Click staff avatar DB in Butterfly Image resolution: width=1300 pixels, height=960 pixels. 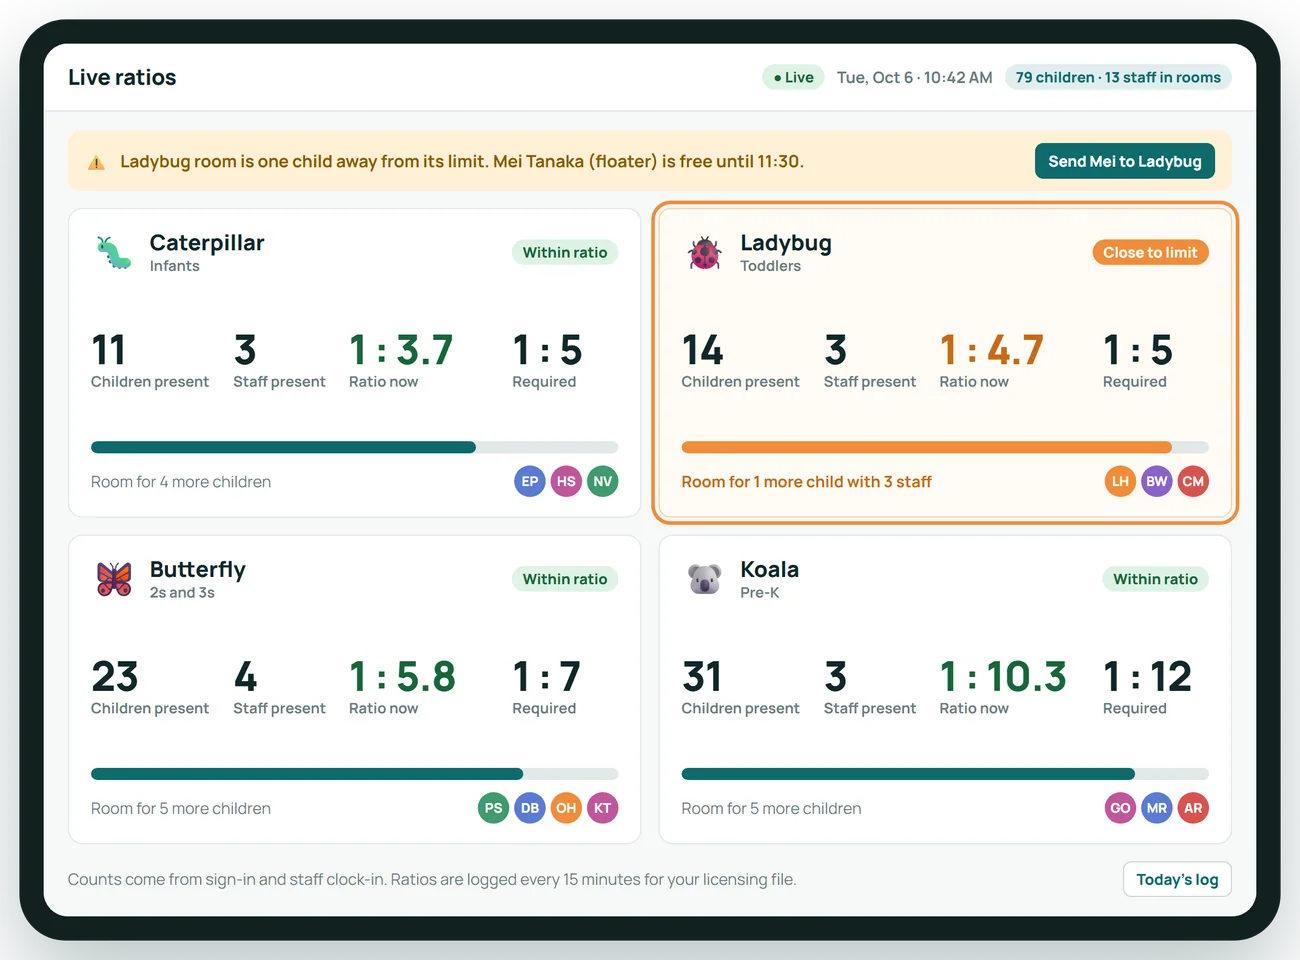coord(530,808)
